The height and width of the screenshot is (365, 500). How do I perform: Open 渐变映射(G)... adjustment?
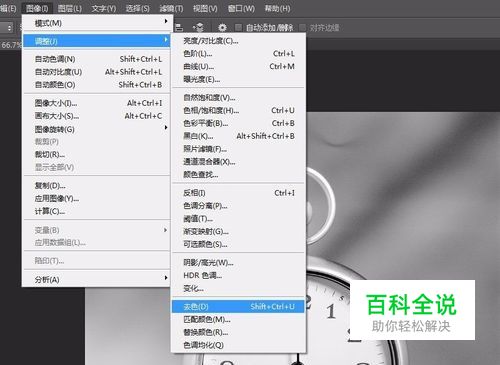click(238, 231)
